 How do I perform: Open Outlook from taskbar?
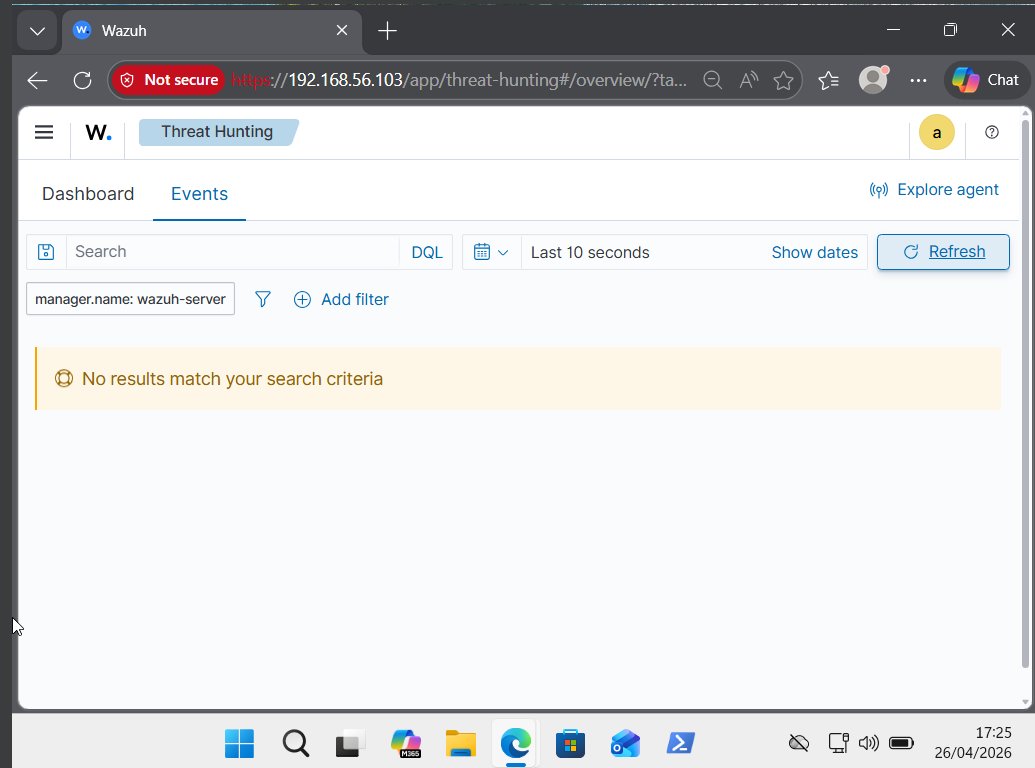pyautogui.click(x=625, y=744)
